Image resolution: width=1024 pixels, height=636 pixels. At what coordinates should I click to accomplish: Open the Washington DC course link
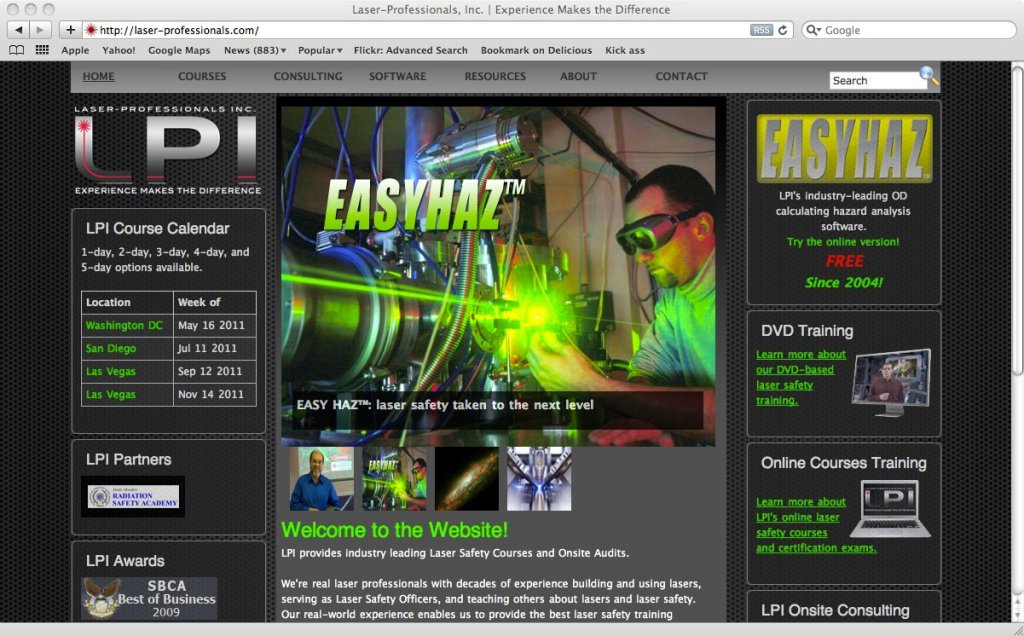point(124,325)
